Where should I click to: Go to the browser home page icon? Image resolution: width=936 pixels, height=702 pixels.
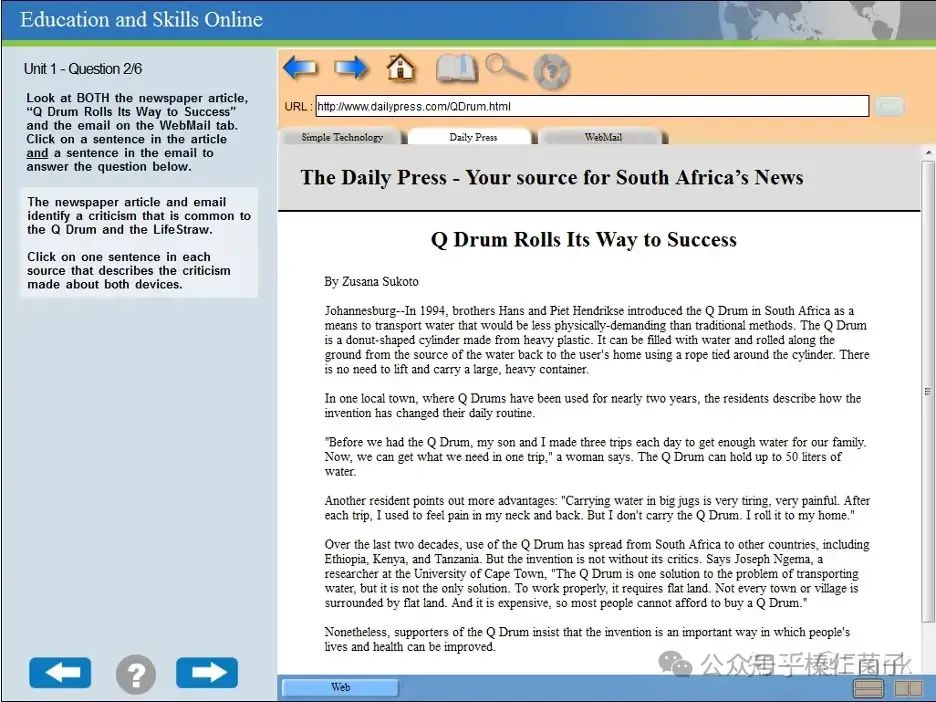pyautogui.click(x=401, y=67)
